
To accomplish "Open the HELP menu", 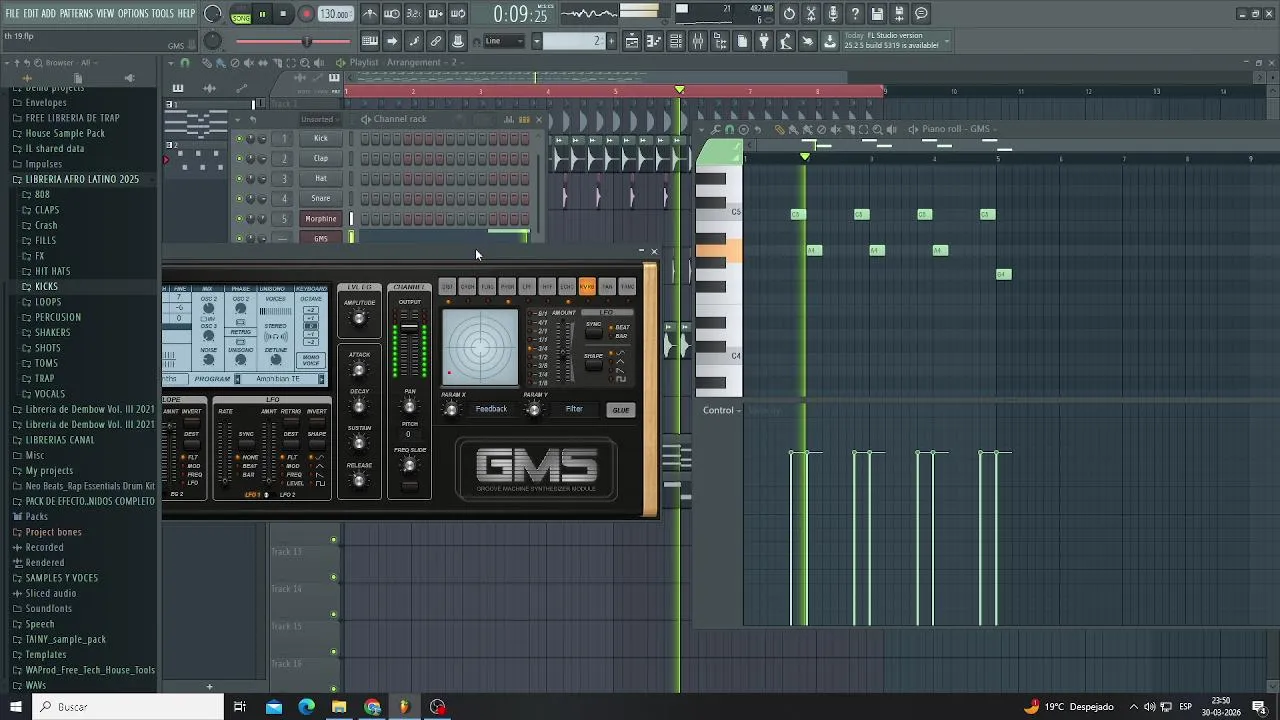I will [187, 14].
